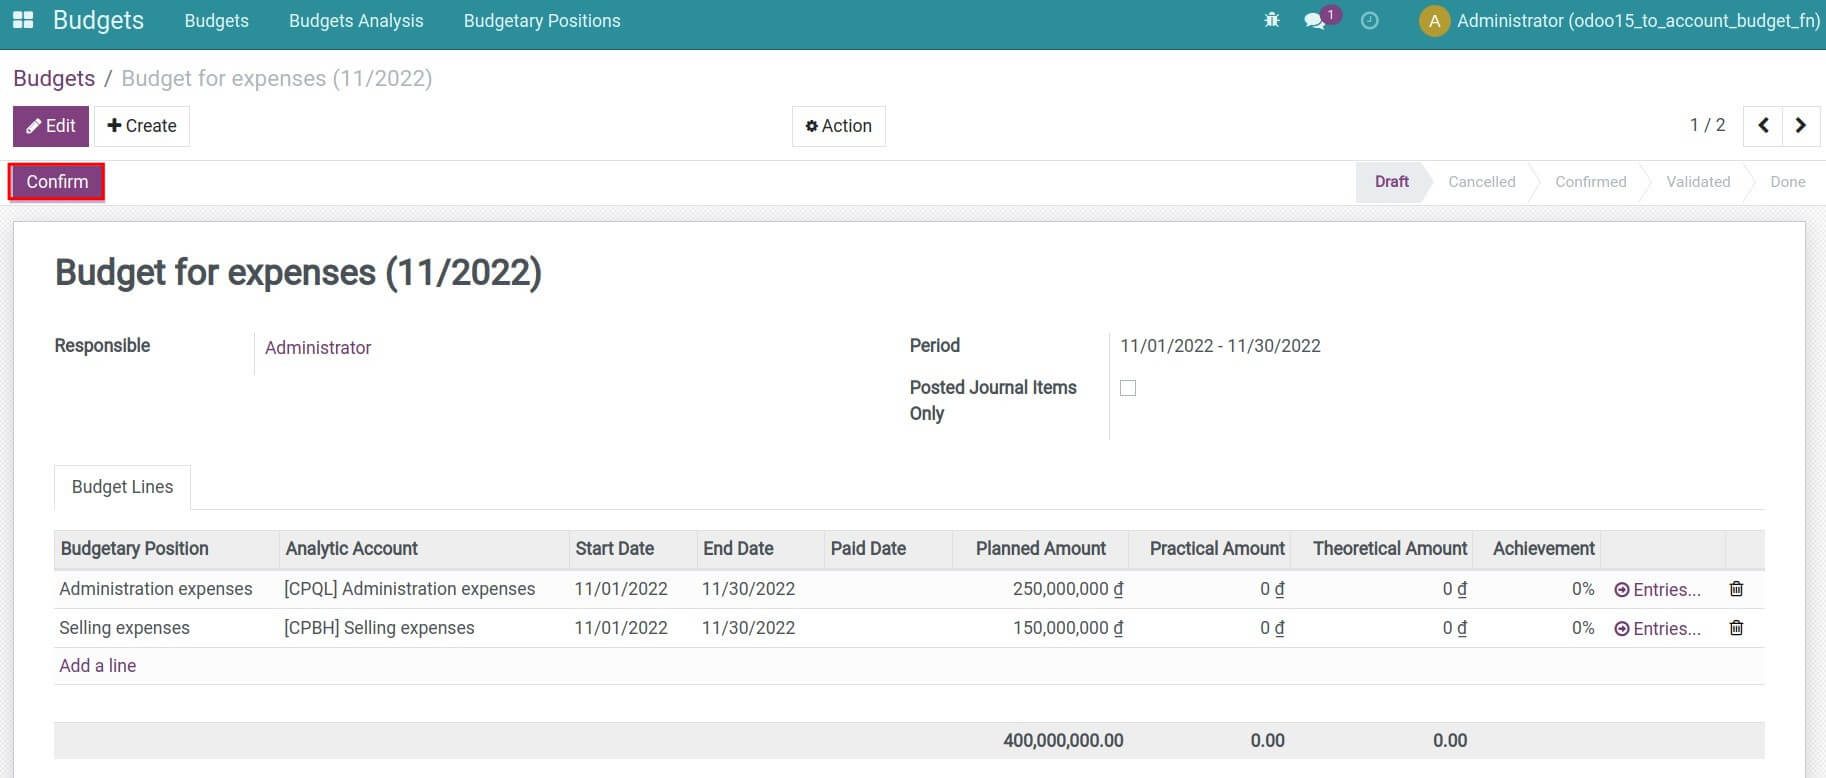Open the Budgetary Positions menu

tap(542, 21)
